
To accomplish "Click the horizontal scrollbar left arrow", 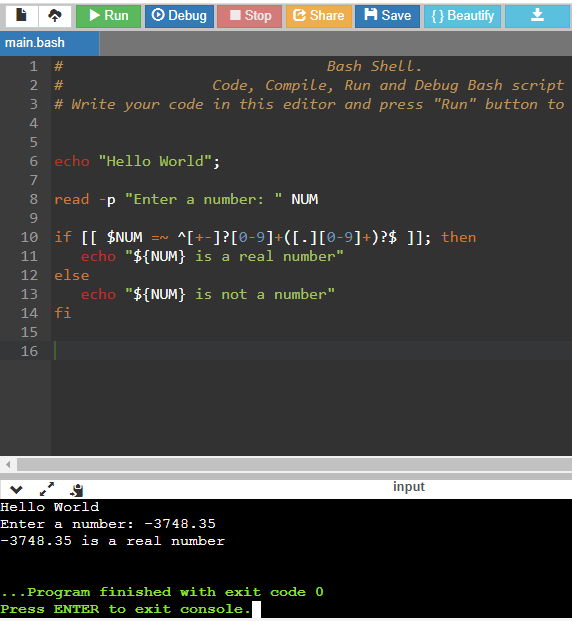I will point(8,464).
